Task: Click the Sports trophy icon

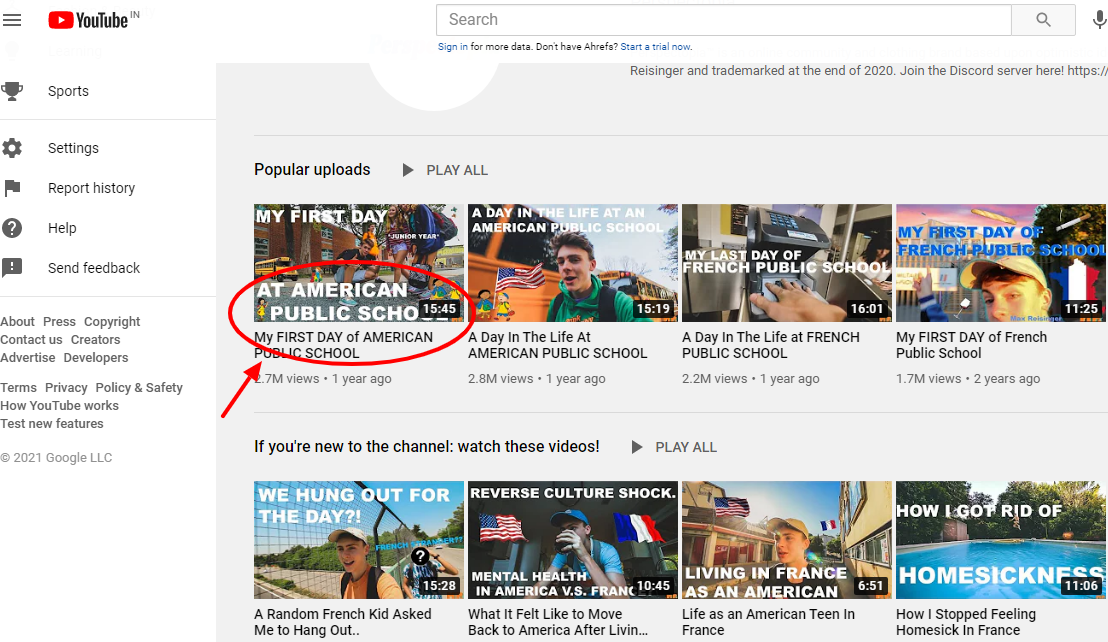Action: tap(12, 91)
